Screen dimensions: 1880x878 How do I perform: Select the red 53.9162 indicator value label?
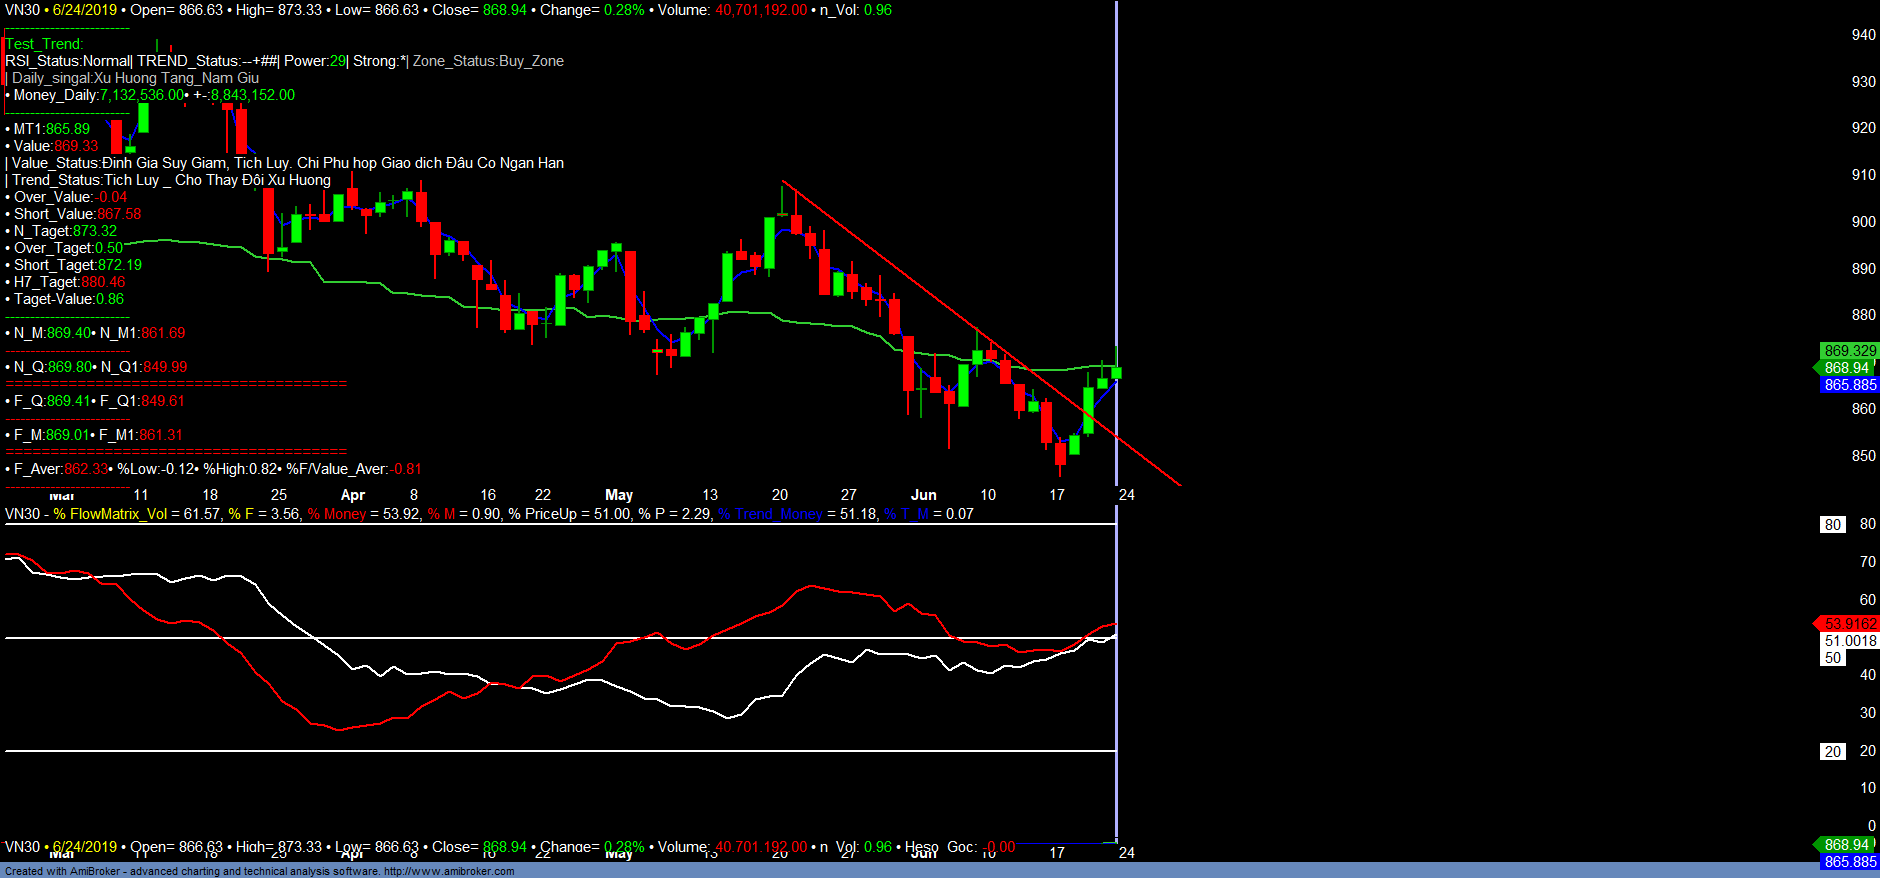tap(1849, 624)
